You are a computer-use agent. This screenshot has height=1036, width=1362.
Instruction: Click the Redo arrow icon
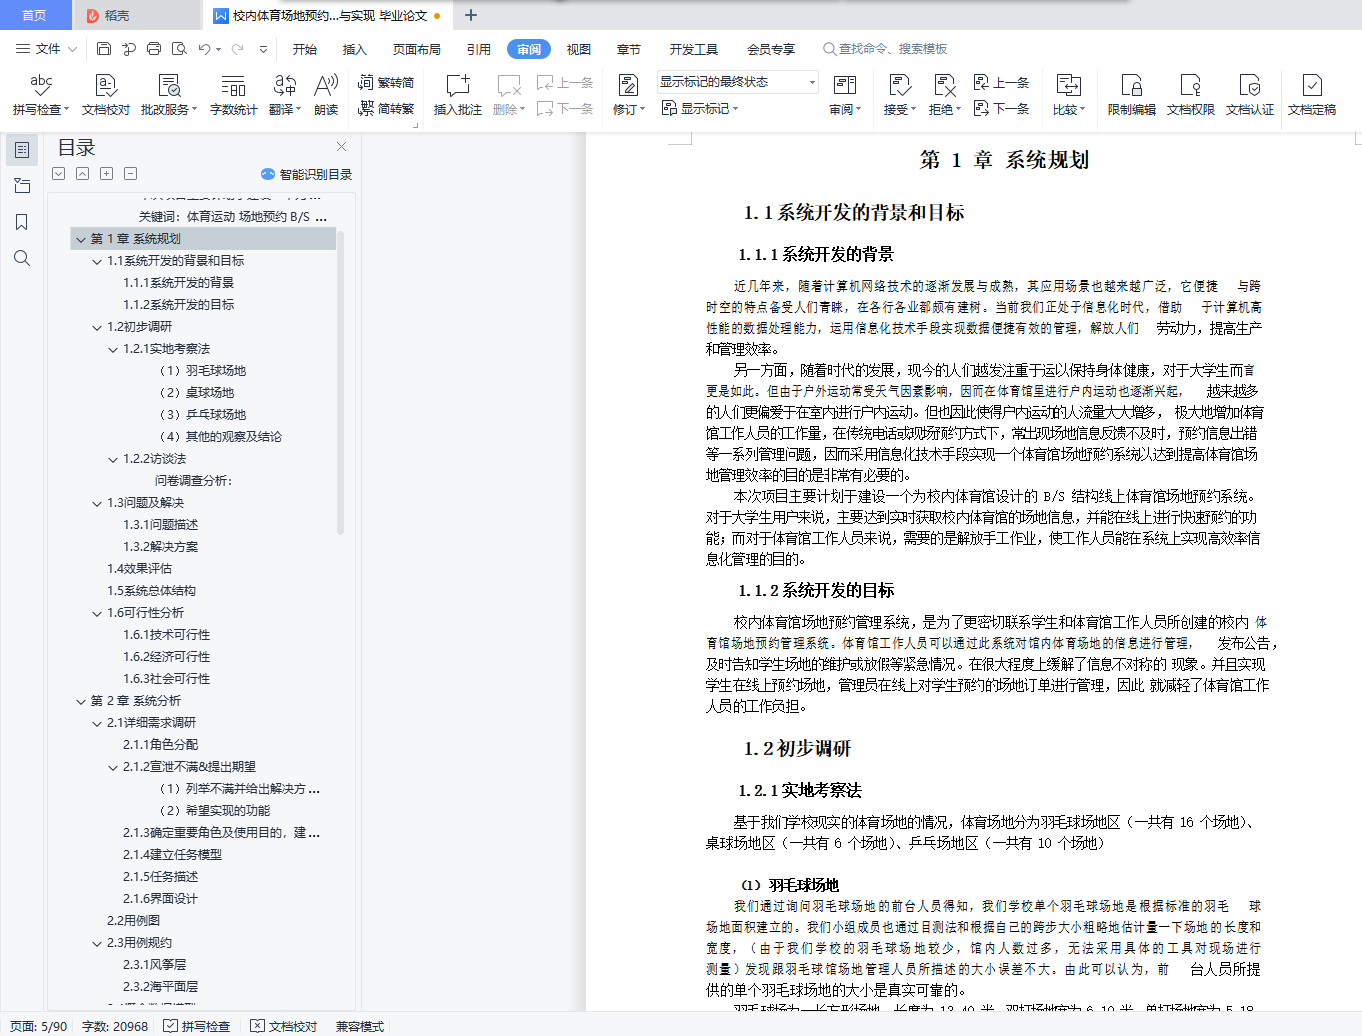238,48
